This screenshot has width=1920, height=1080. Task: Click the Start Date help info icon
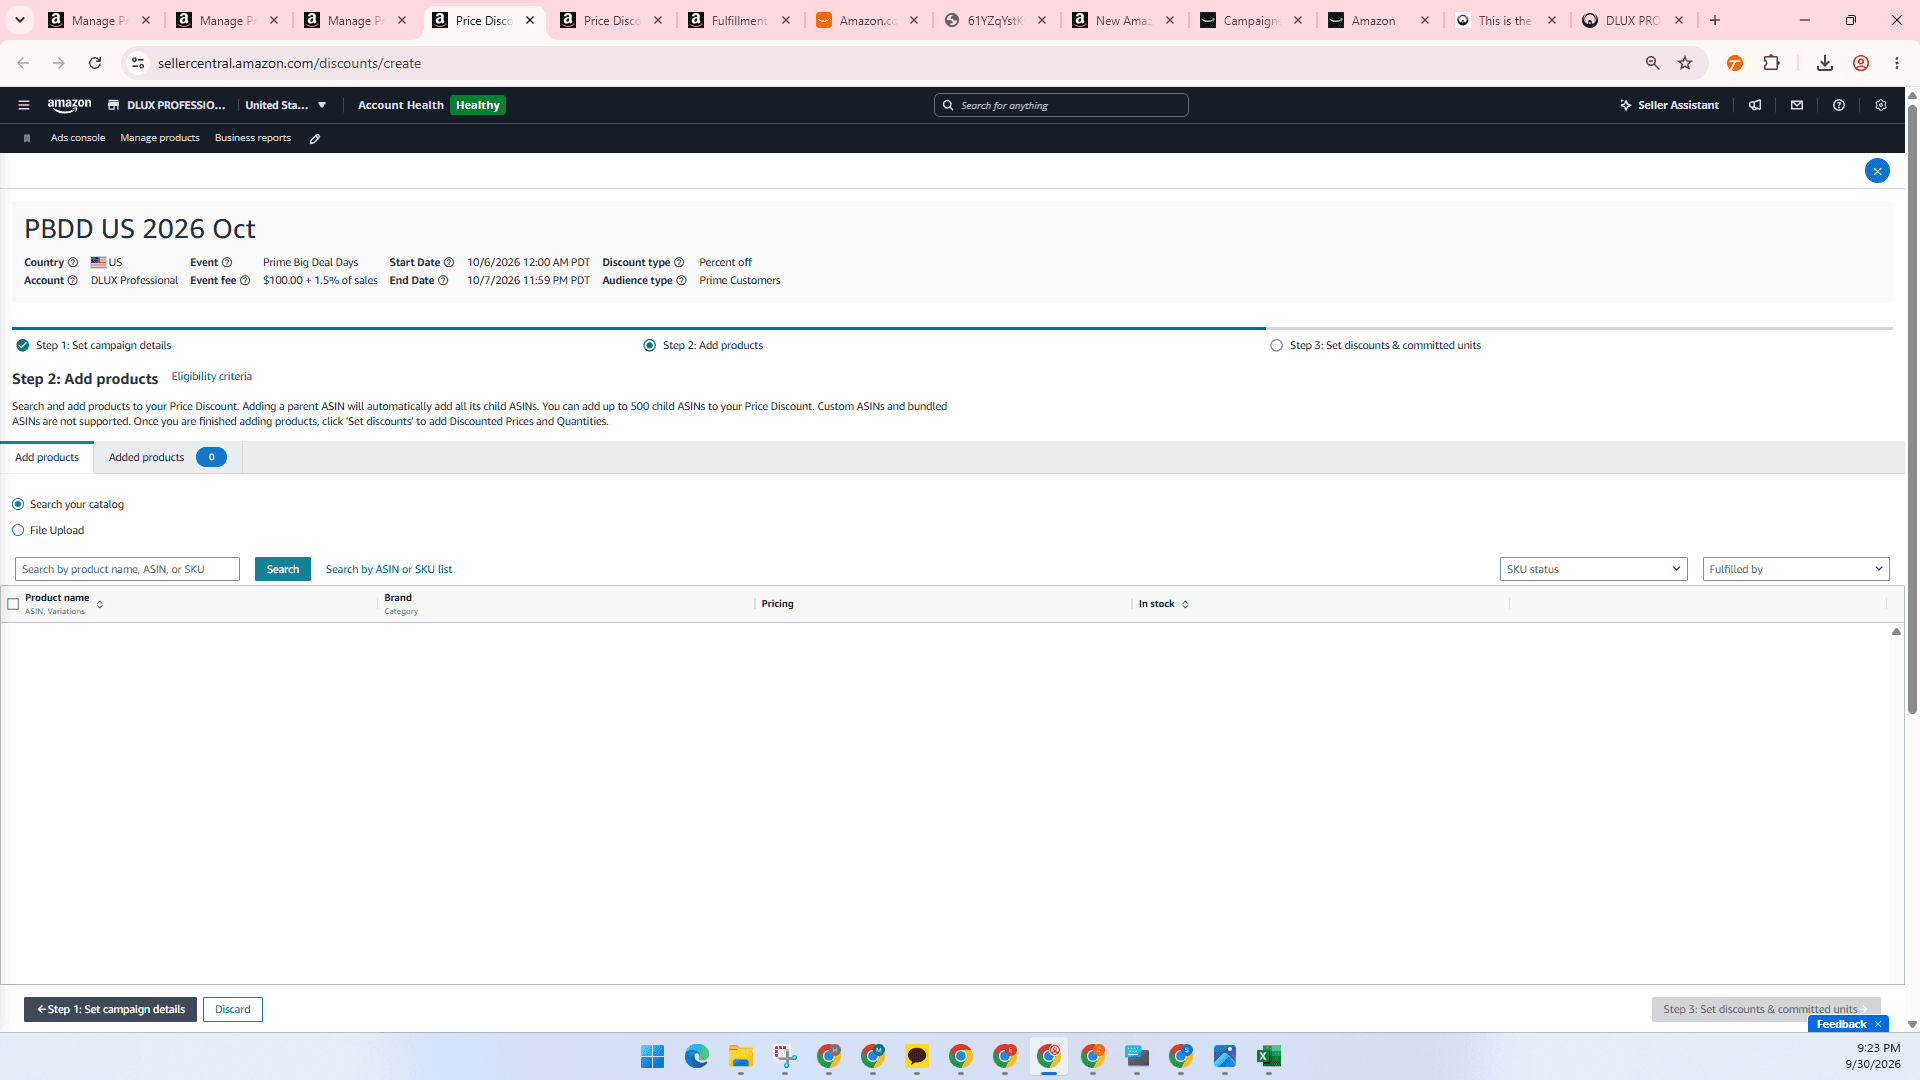tap(449, 263)
